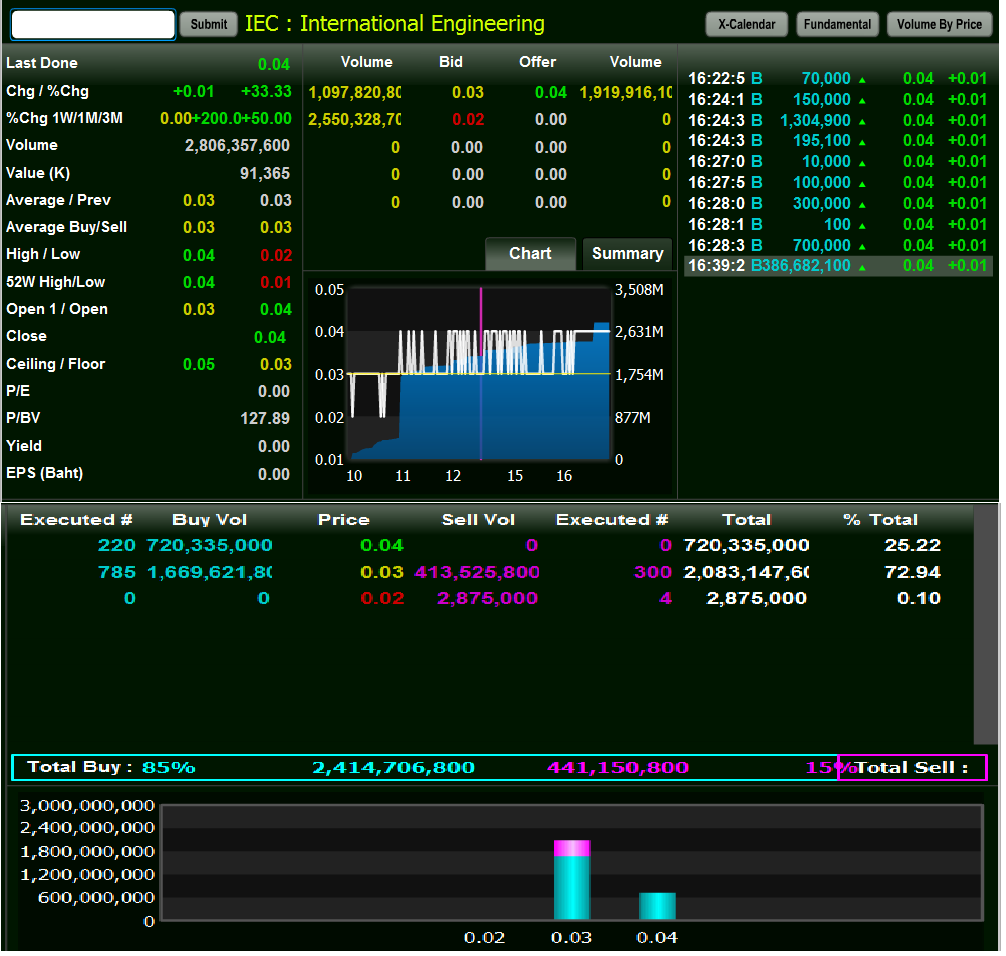1006x956 pixels.
Task: Open the Fundamental view
Action: [x=837, y=24]
